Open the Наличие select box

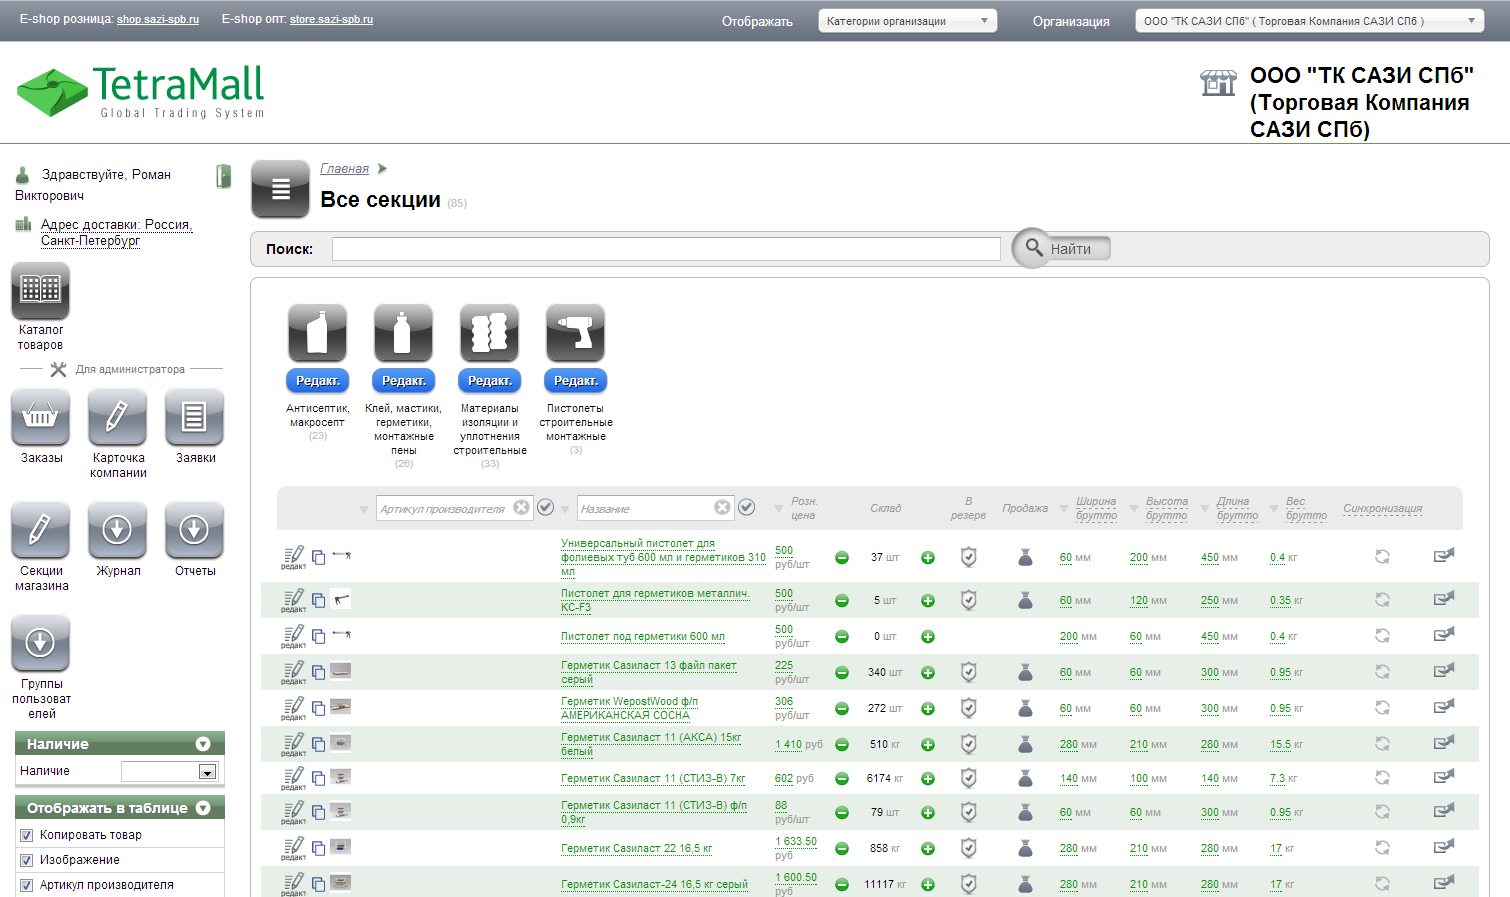169,771
